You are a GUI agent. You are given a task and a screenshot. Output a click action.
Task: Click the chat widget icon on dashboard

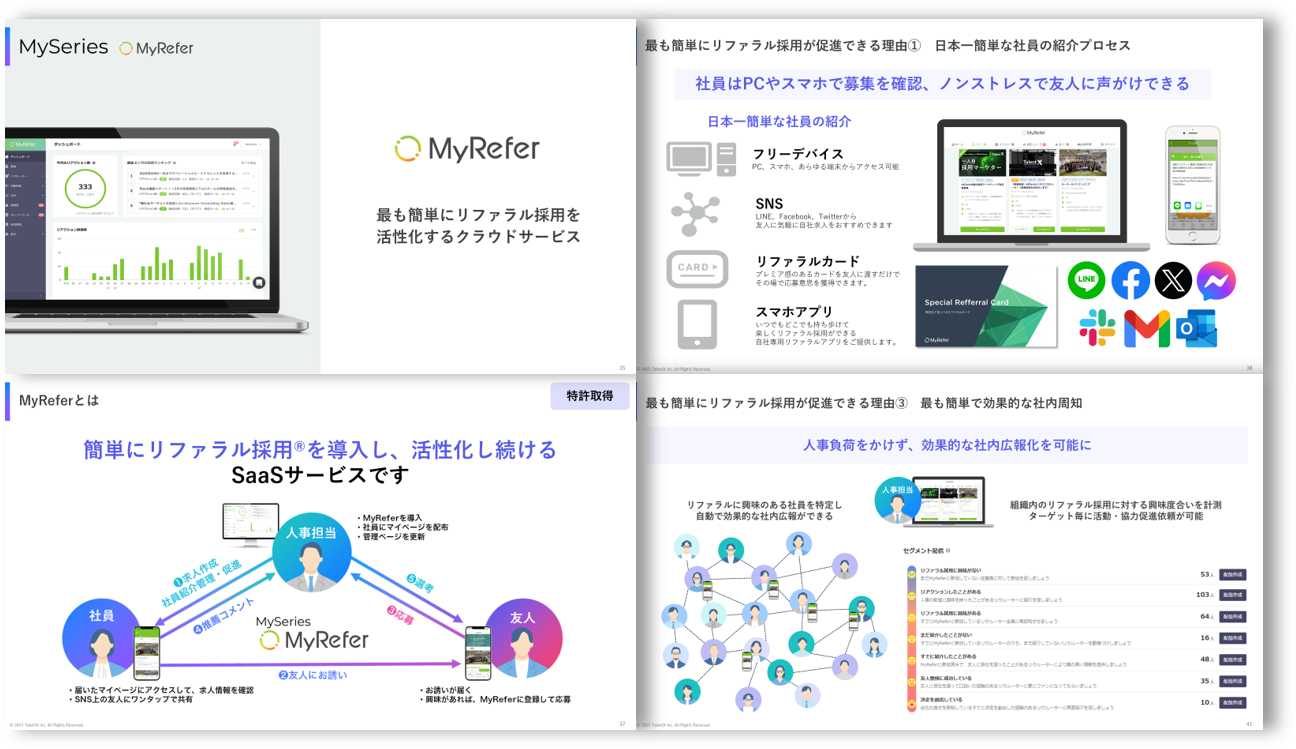pyautogui.click(x=259, y=283)
